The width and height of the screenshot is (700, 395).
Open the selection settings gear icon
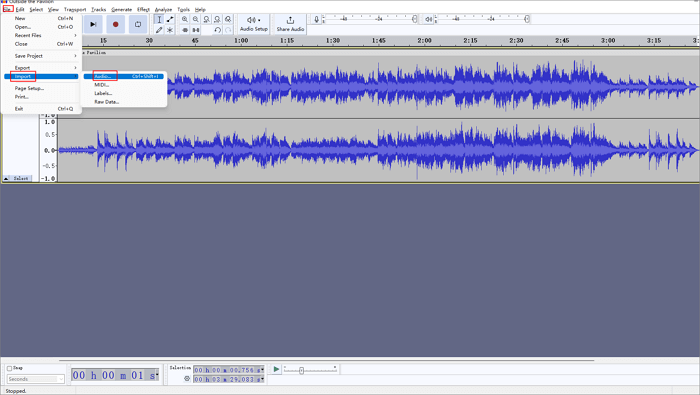tap(187, 378)
